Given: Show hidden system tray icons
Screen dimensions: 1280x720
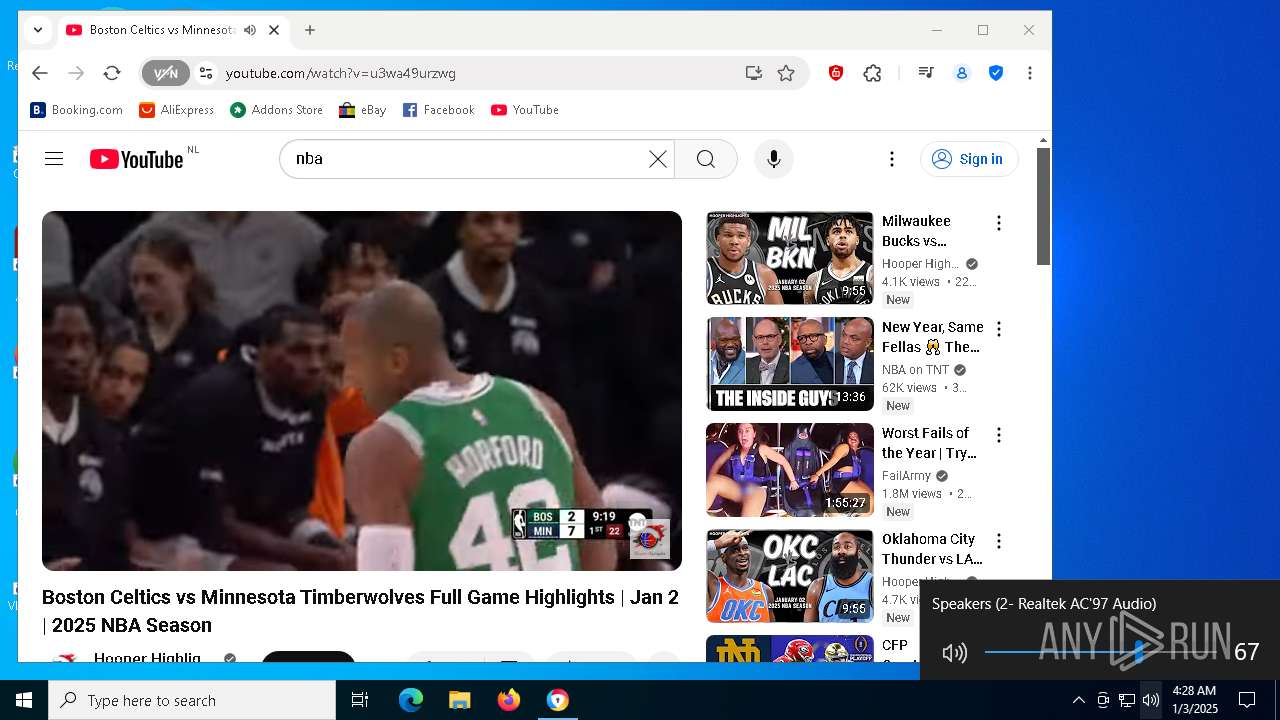Looking at the screenshot, I should click(x=1078, y=700).
